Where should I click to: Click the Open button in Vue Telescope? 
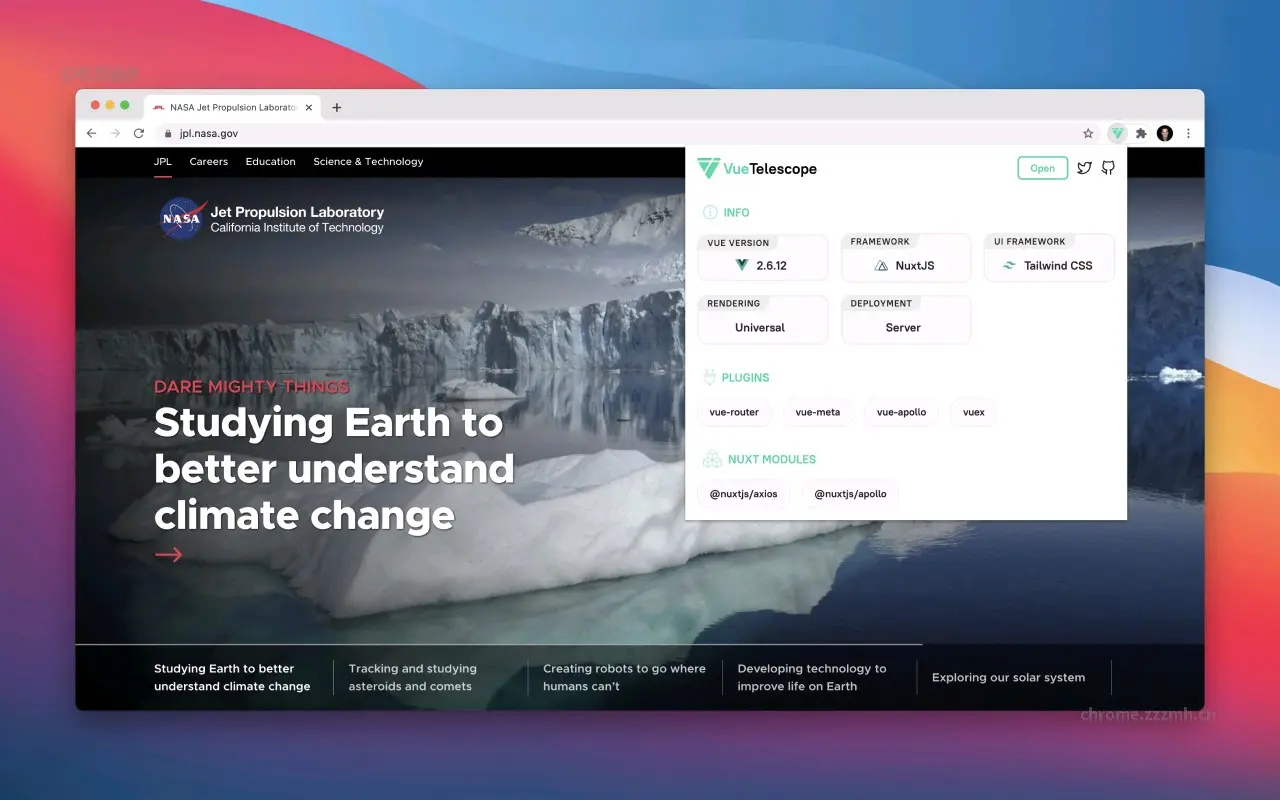coord(1042,168)
